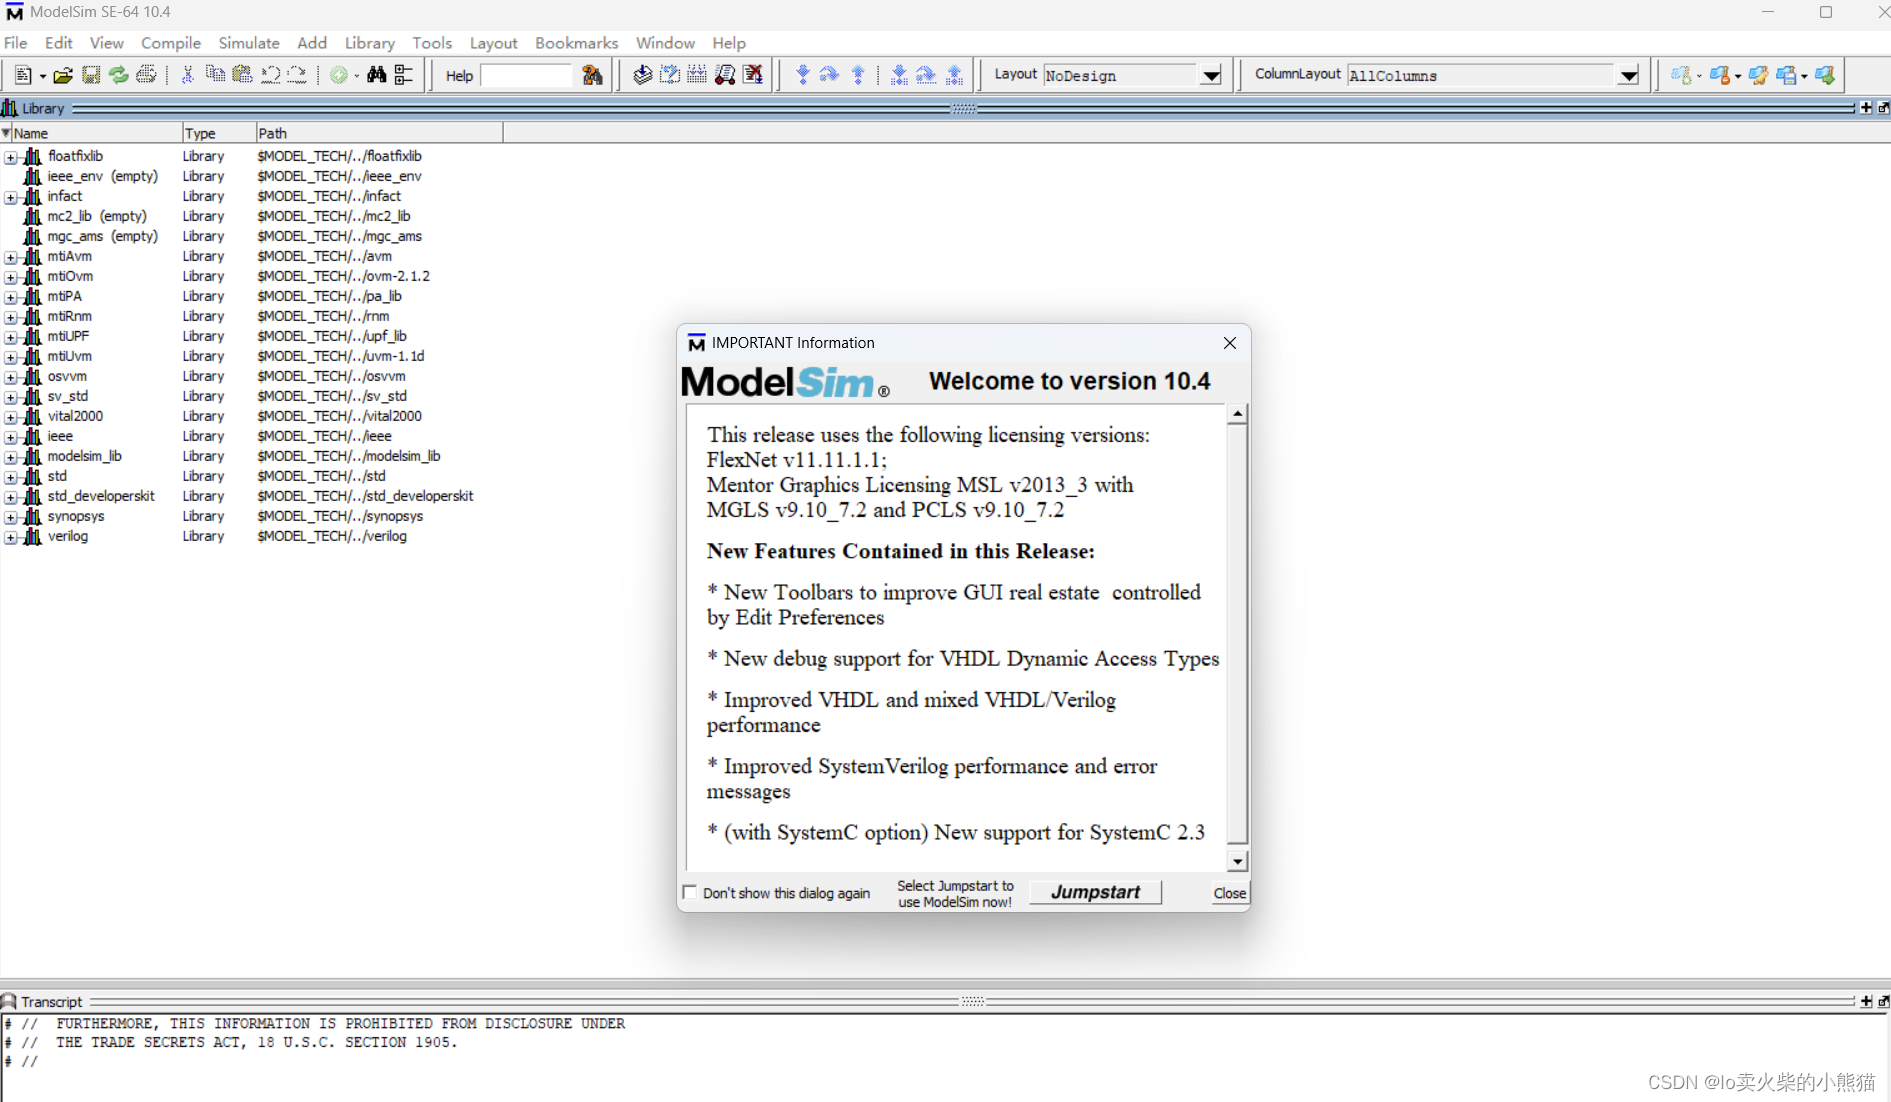Click Close button in welcome dialog

point(1229,893)
